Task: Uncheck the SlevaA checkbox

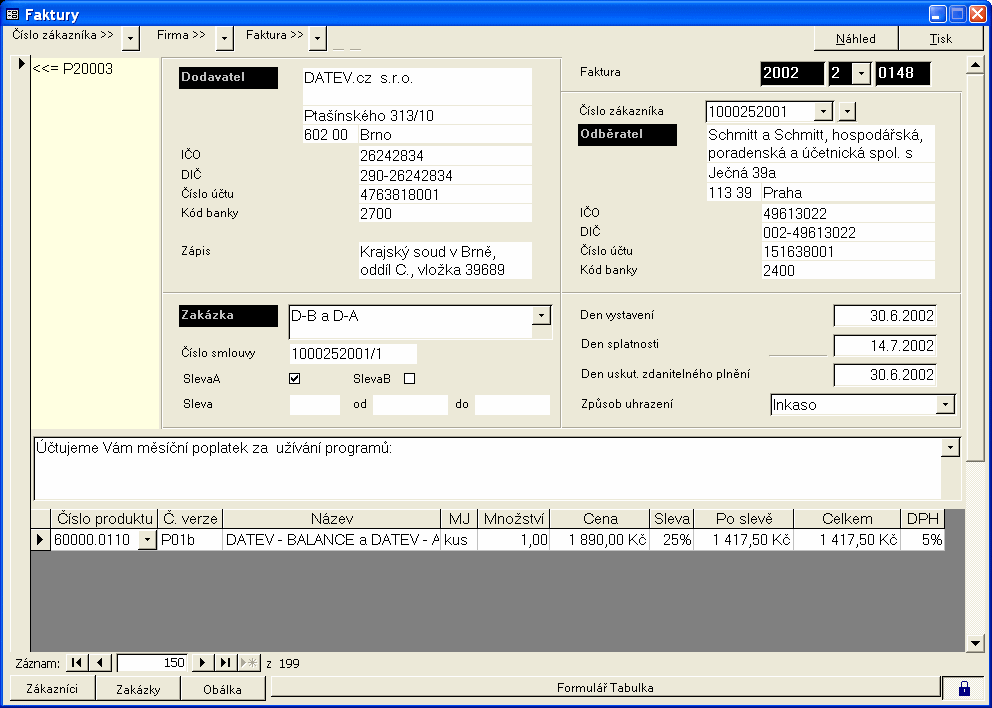Action: point(295,379)
